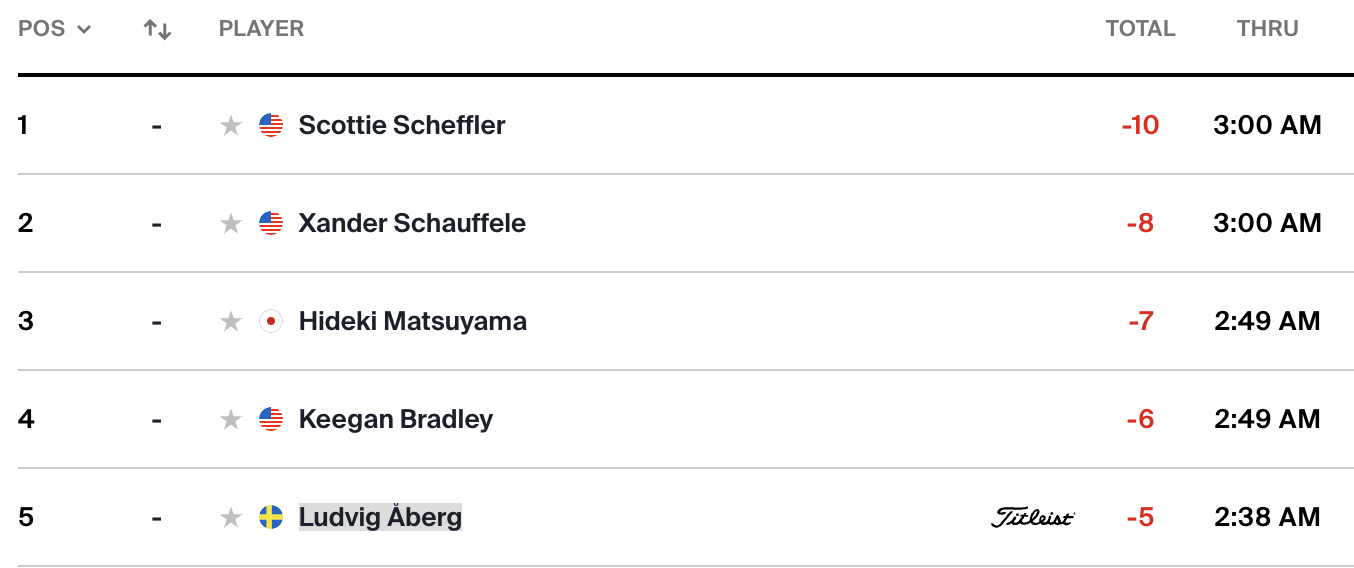The image size is (1354, 568).
Task: Star Keegan Bradley as a favorite
Action: (x=231, y=419)
